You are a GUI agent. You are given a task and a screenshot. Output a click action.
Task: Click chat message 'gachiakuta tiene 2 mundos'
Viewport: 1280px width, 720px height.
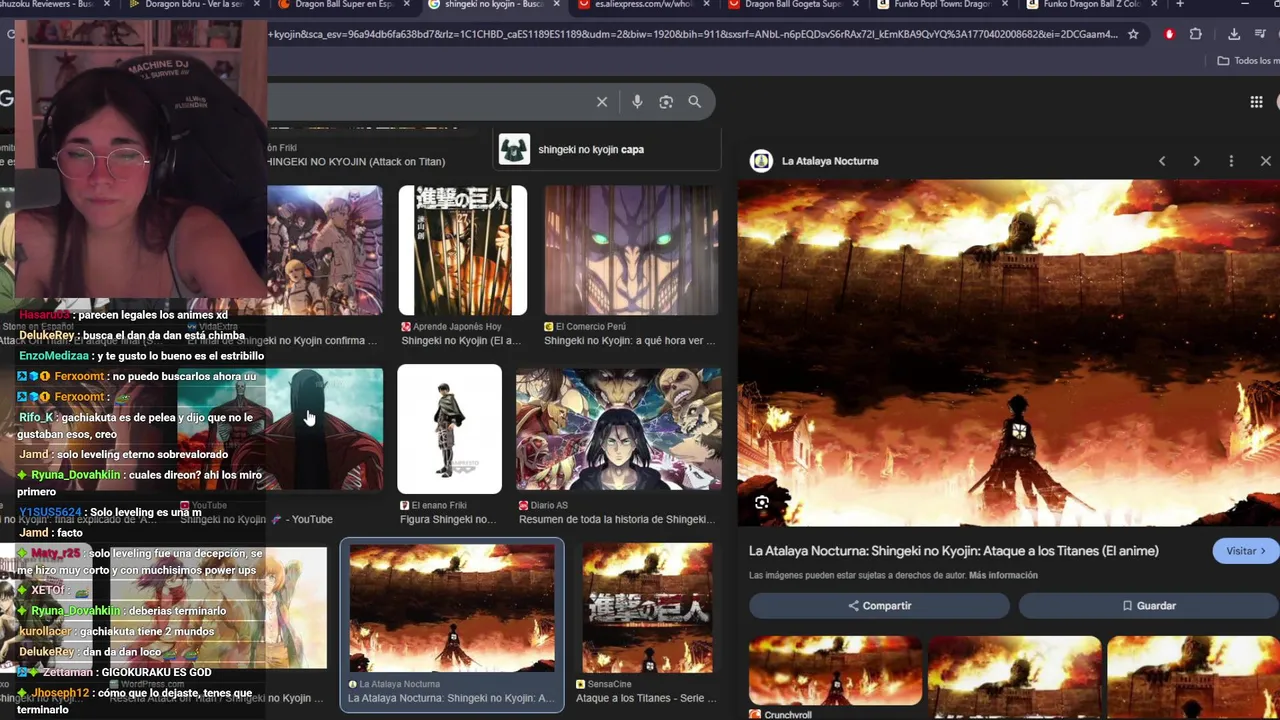[x=147, y=631]
